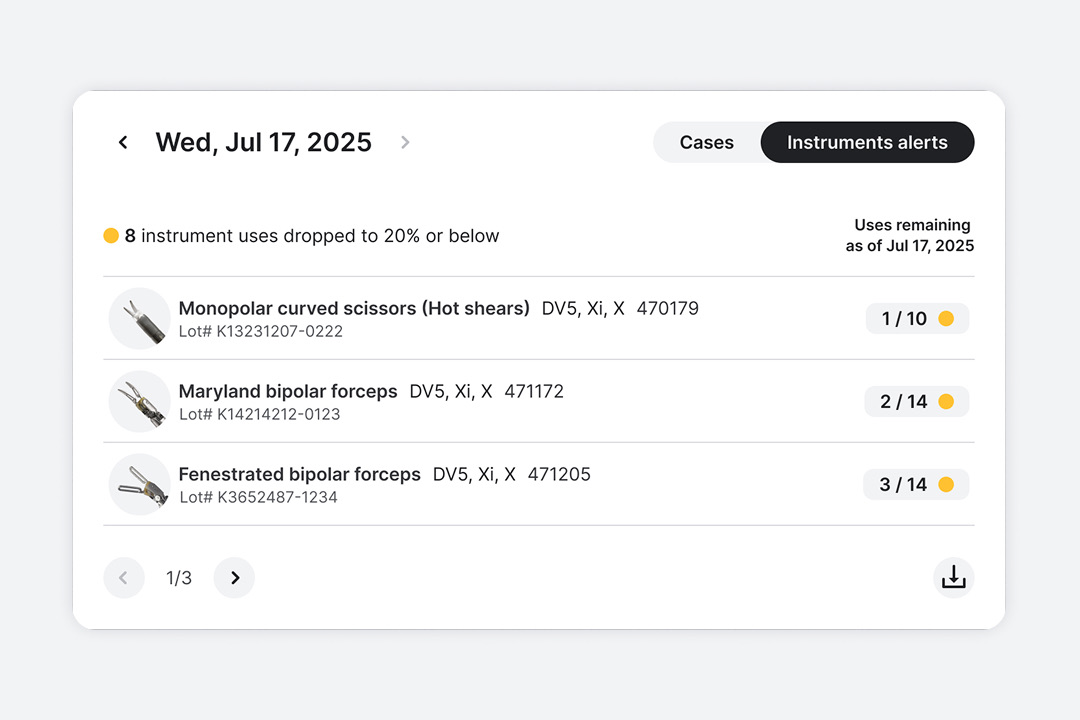Click the Lot# K13231207-0222 text
Screen dimensions: 1080x720
(258, 332)
